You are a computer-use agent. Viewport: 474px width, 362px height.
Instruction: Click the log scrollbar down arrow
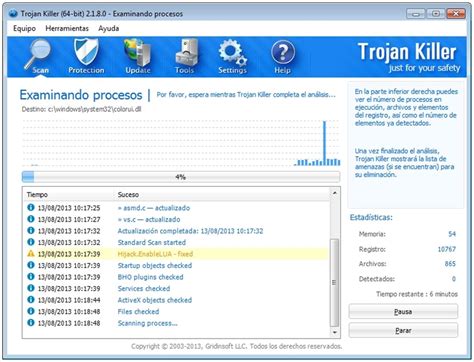click(335, 332)
